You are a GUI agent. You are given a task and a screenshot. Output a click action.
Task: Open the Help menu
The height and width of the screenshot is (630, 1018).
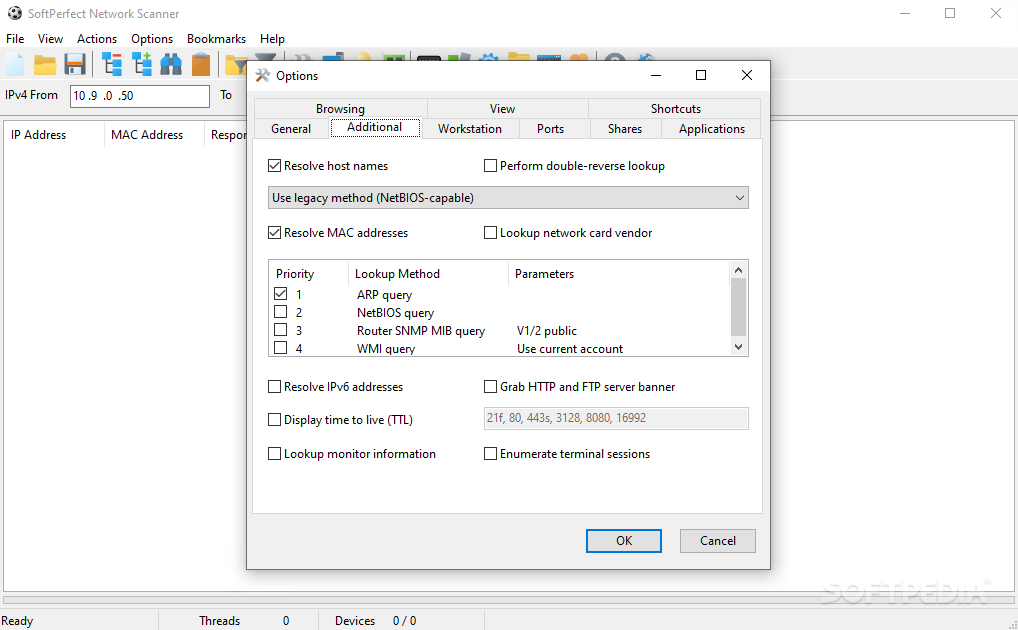tap(272, 39)
